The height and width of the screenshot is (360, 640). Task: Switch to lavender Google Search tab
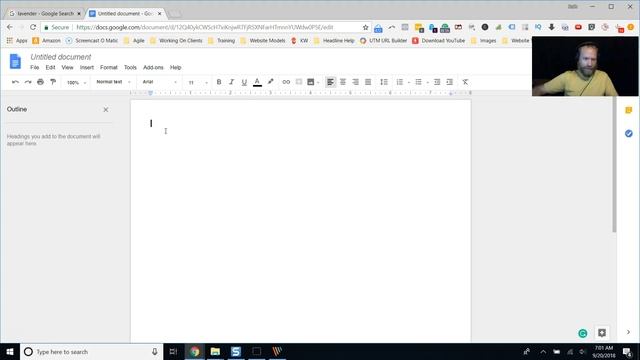pos(45,13)
